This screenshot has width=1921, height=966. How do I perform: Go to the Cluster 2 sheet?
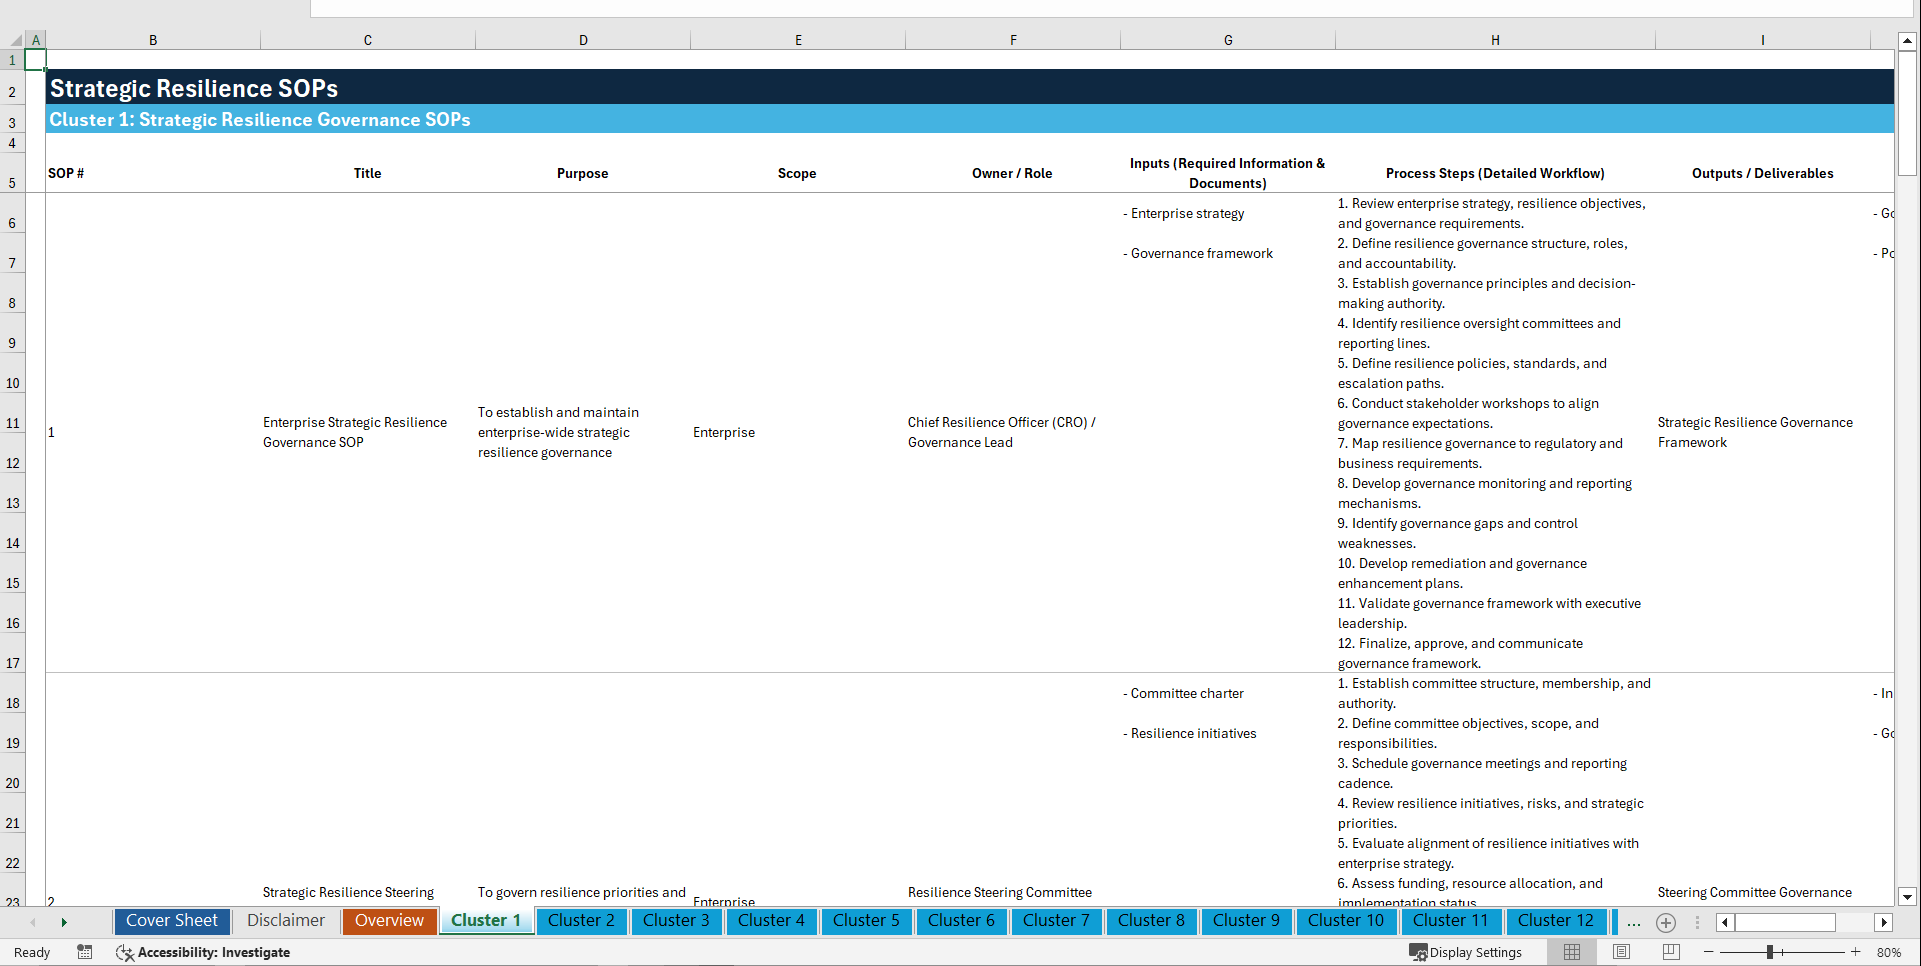coord(581,921)
